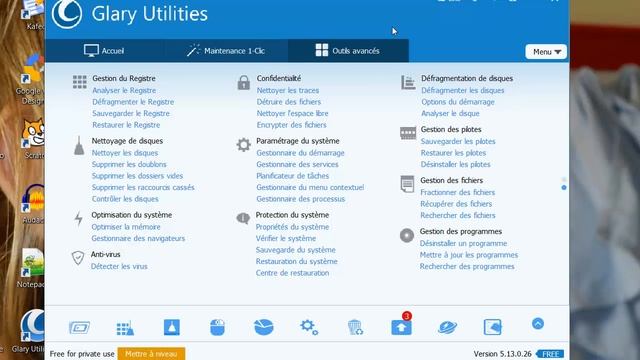
Task: Launch Nettoyer les disques
Action: click(125, 153)
